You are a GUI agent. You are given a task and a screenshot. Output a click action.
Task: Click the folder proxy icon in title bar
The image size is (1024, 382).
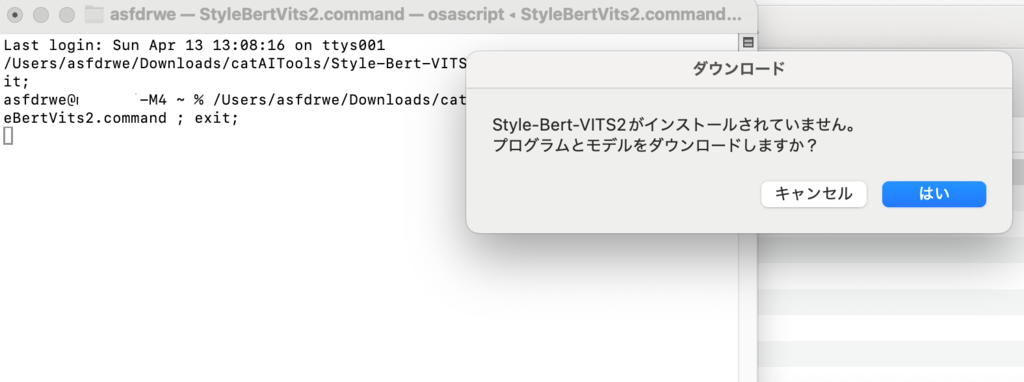tap(95, 14)
